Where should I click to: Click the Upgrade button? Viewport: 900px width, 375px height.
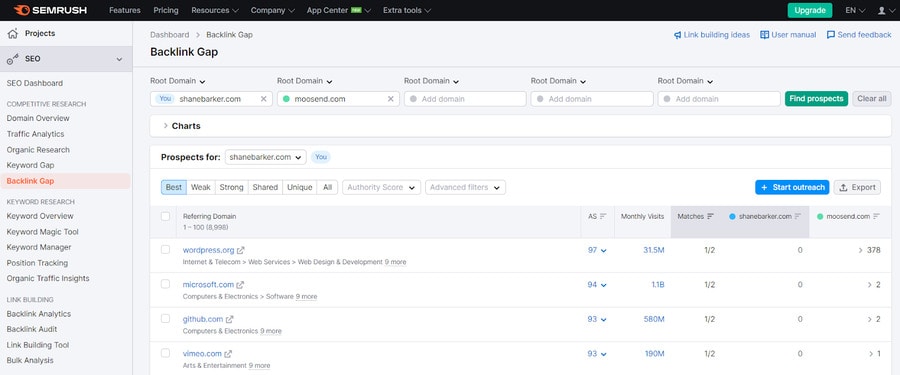pos(810,10)
